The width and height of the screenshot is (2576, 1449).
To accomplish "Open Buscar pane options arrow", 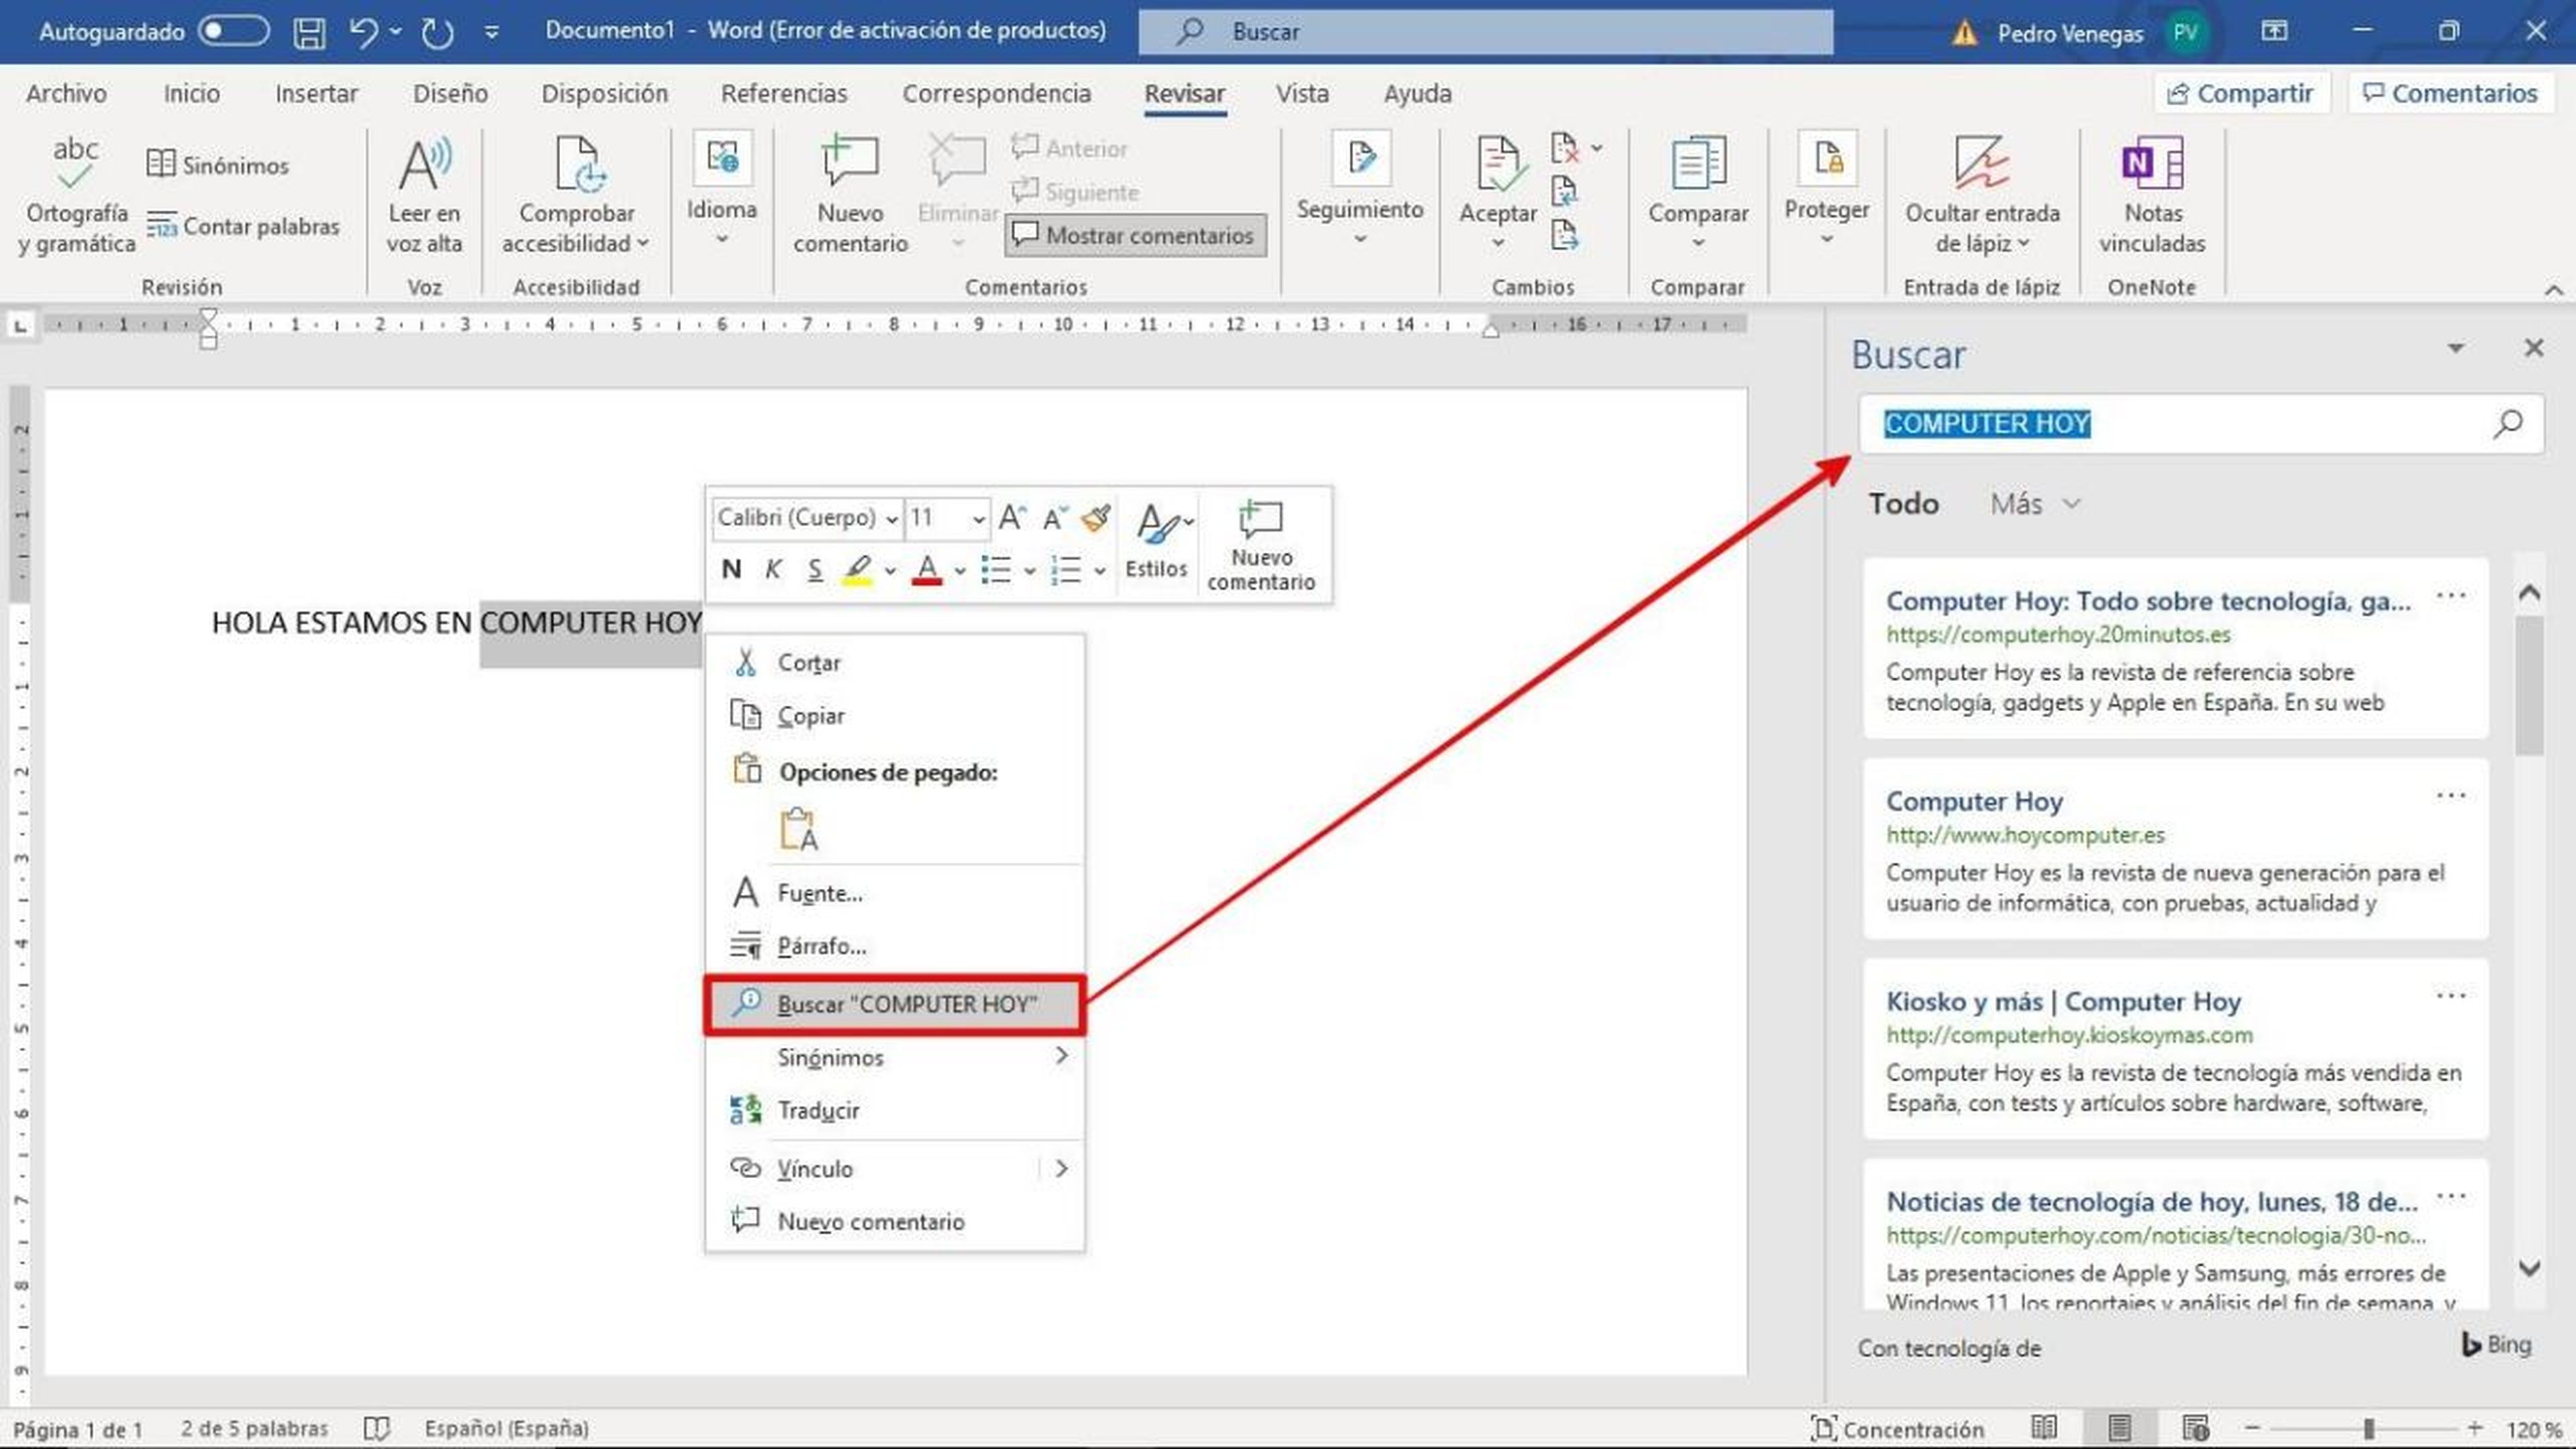I will (x=2455, y=348).
